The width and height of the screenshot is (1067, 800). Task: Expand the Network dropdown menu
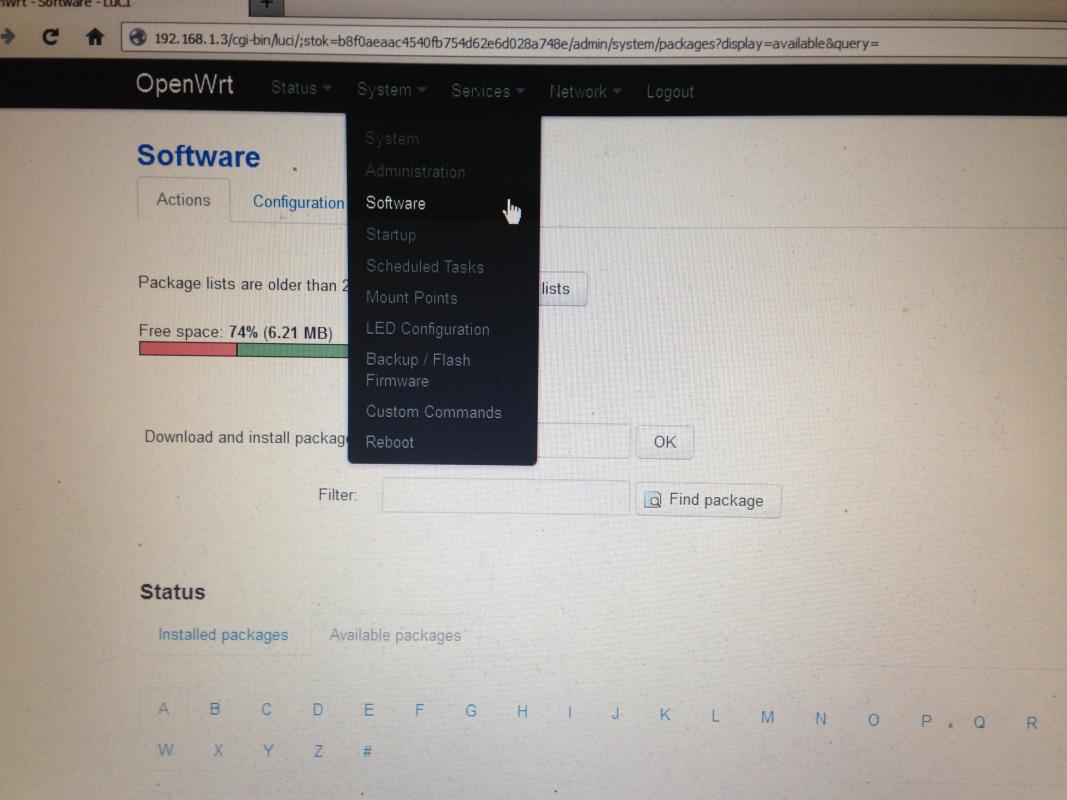pos(585,91)
